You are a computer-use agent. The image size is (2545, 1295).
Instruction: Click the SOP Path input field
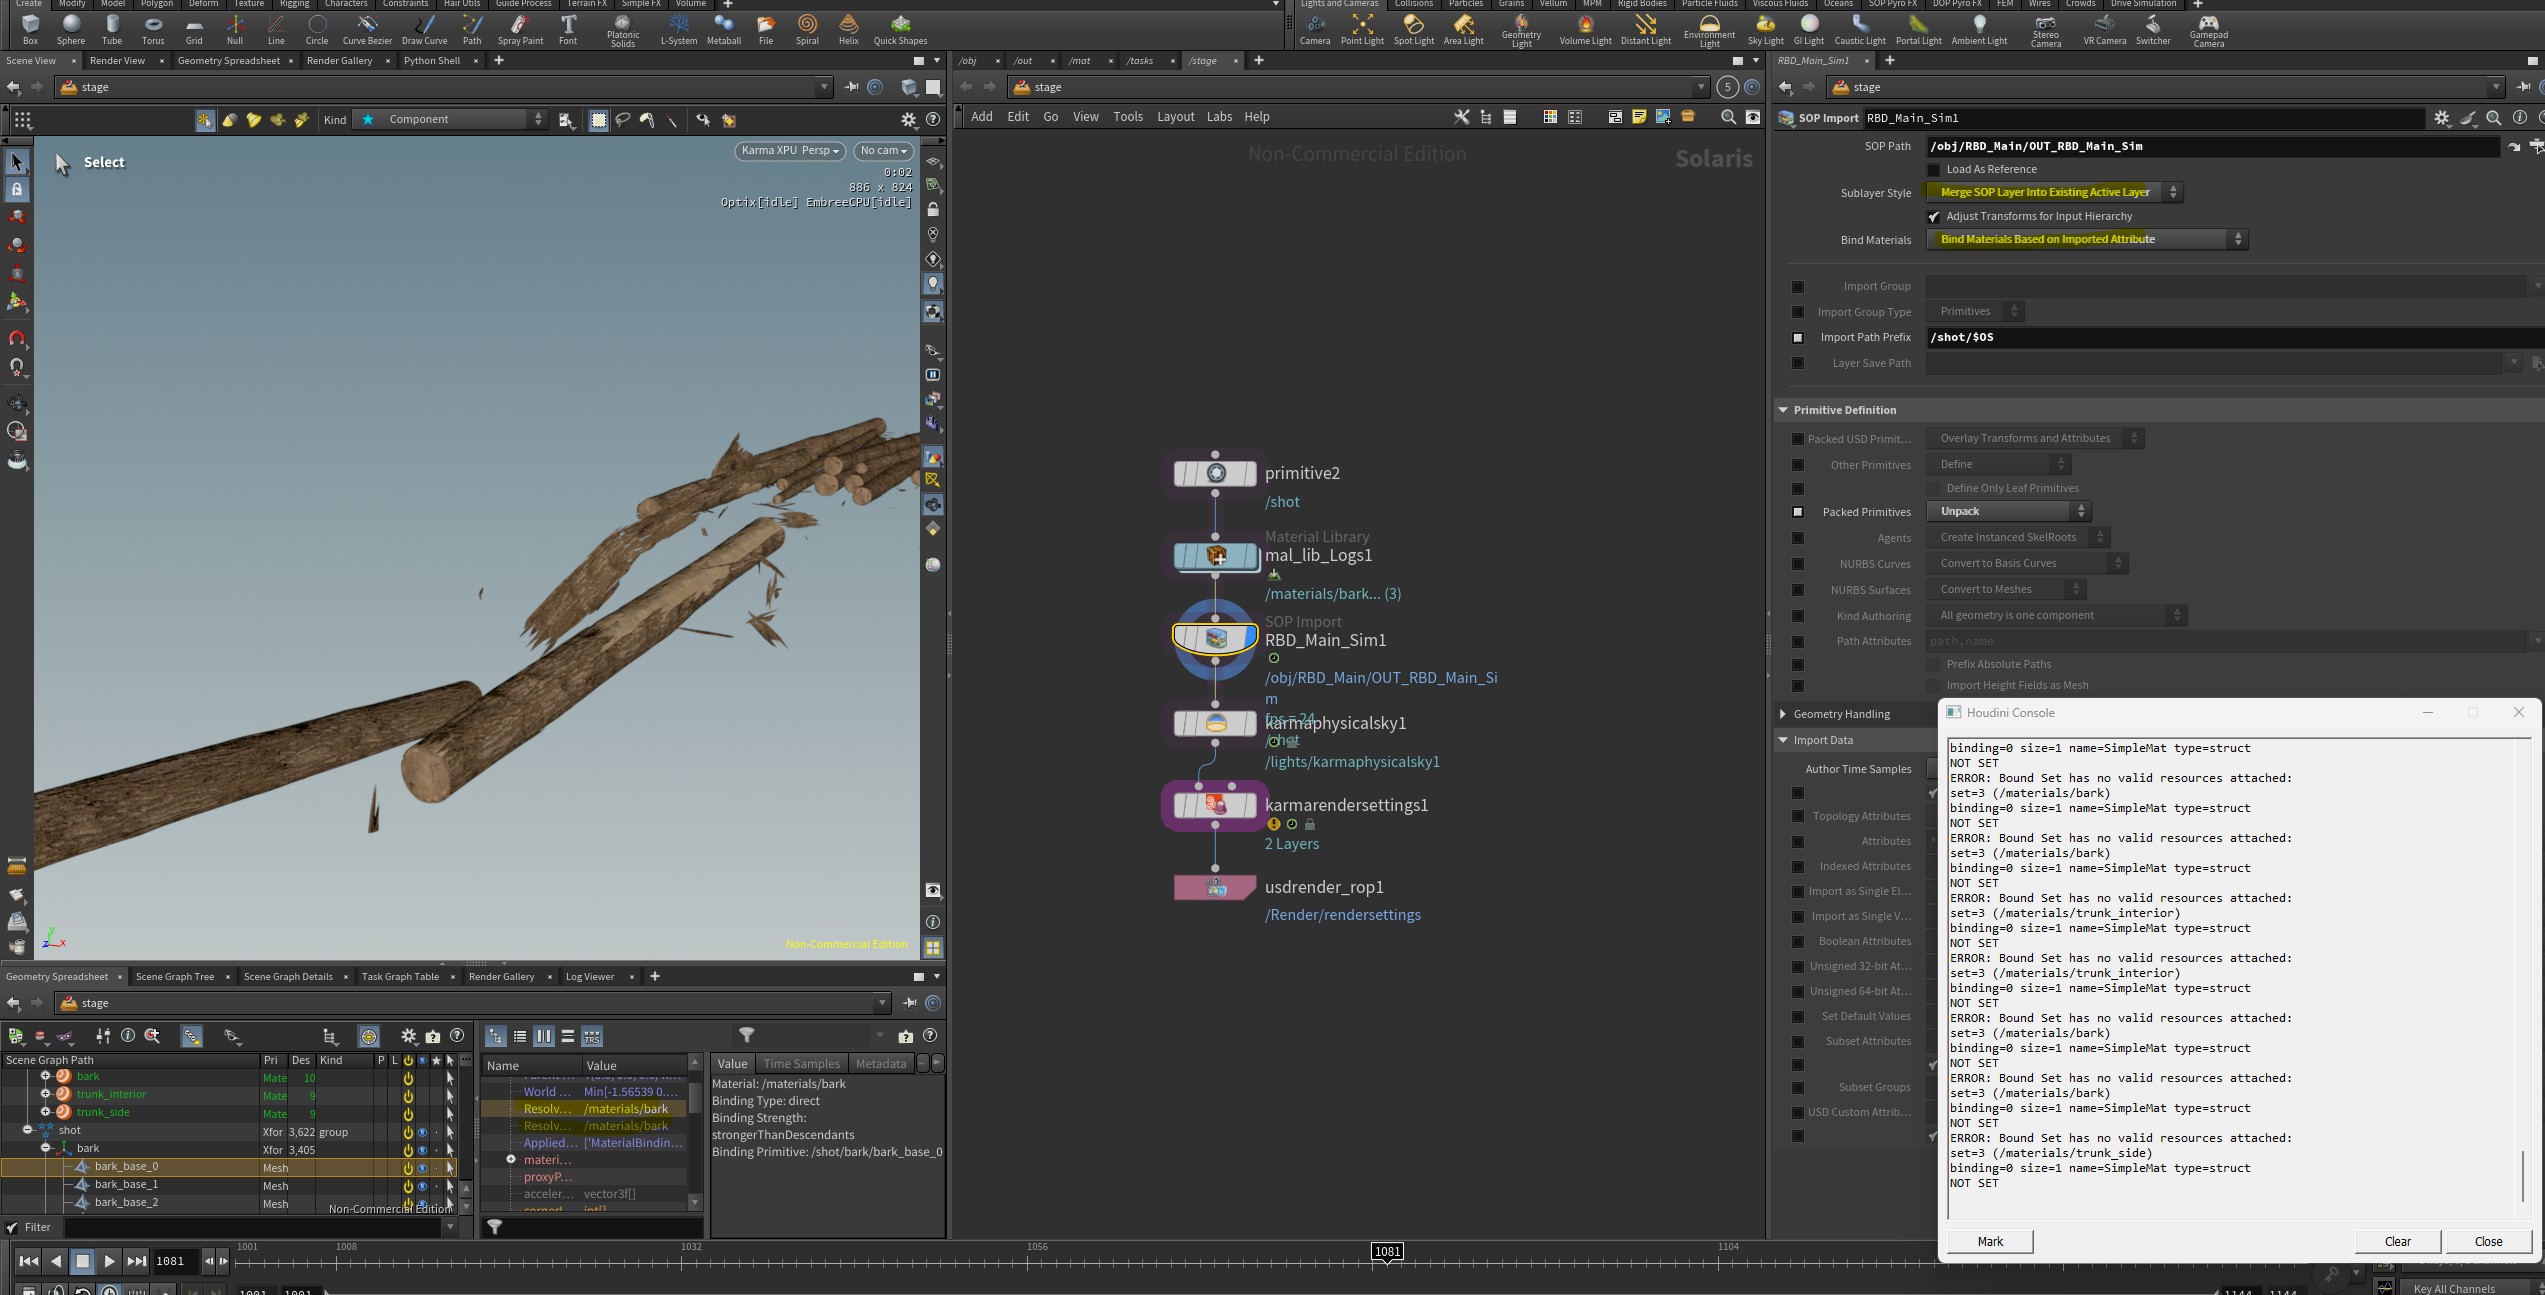(x=2212, y=146)
